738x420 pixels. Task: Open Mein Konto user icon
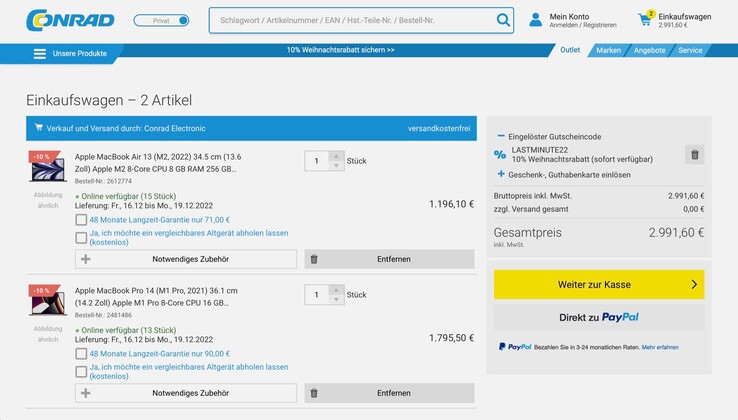point(536,20)
